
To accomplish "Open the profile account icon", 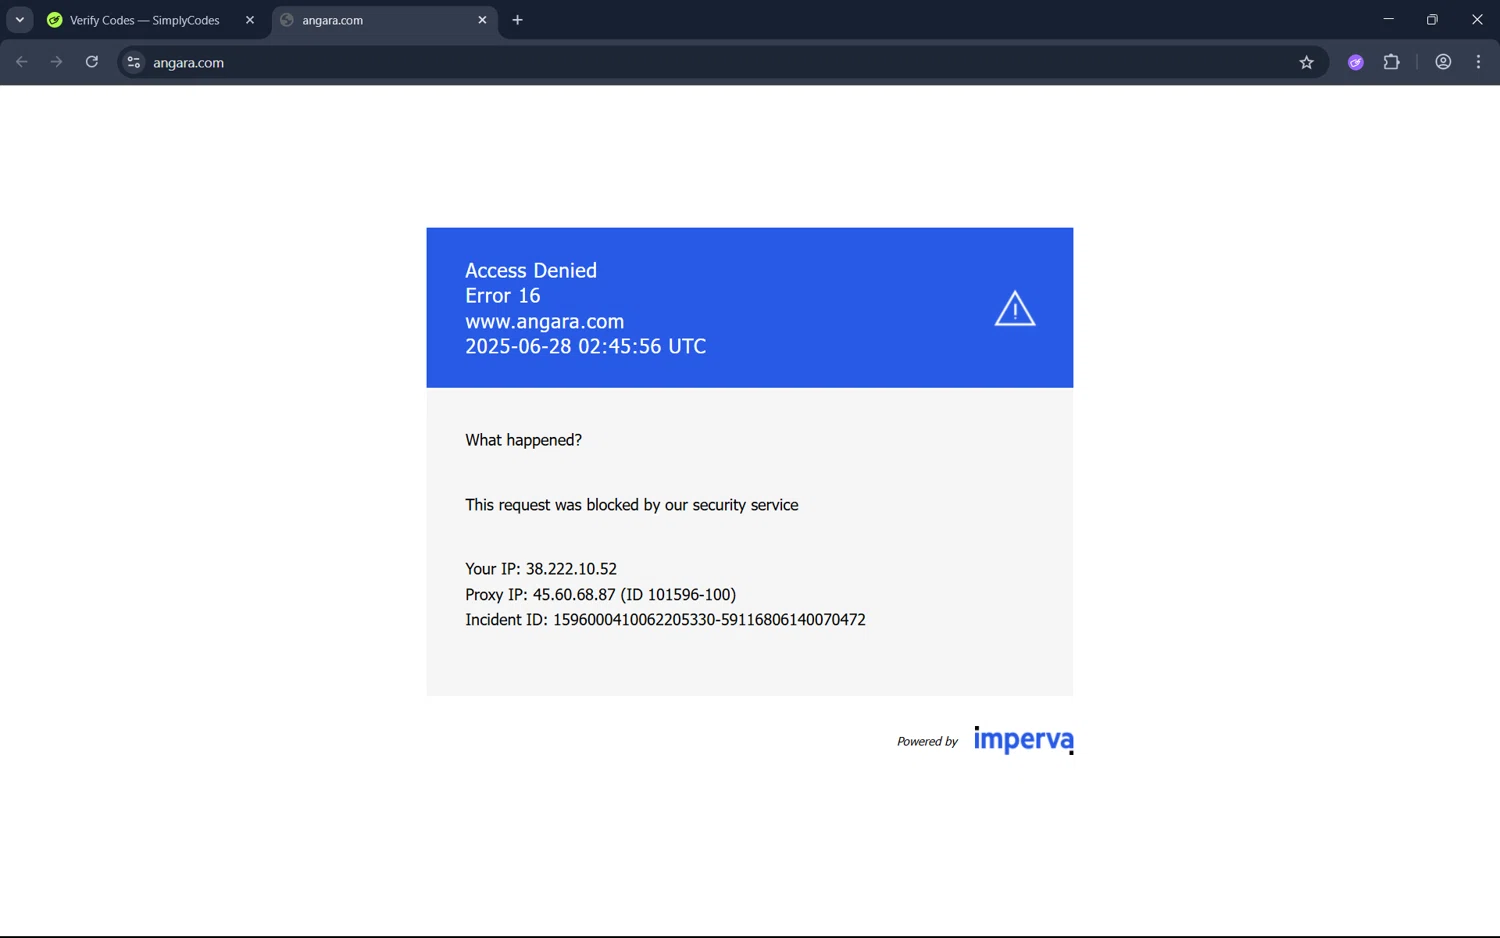I will 1443,62.
